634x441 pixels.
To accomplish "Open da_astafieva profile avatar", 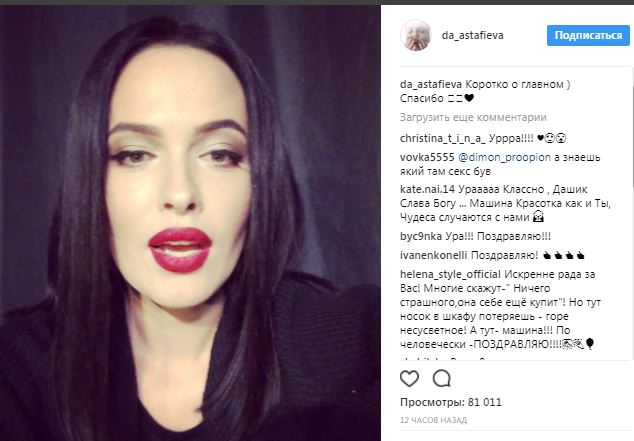I will click(416, 35).
